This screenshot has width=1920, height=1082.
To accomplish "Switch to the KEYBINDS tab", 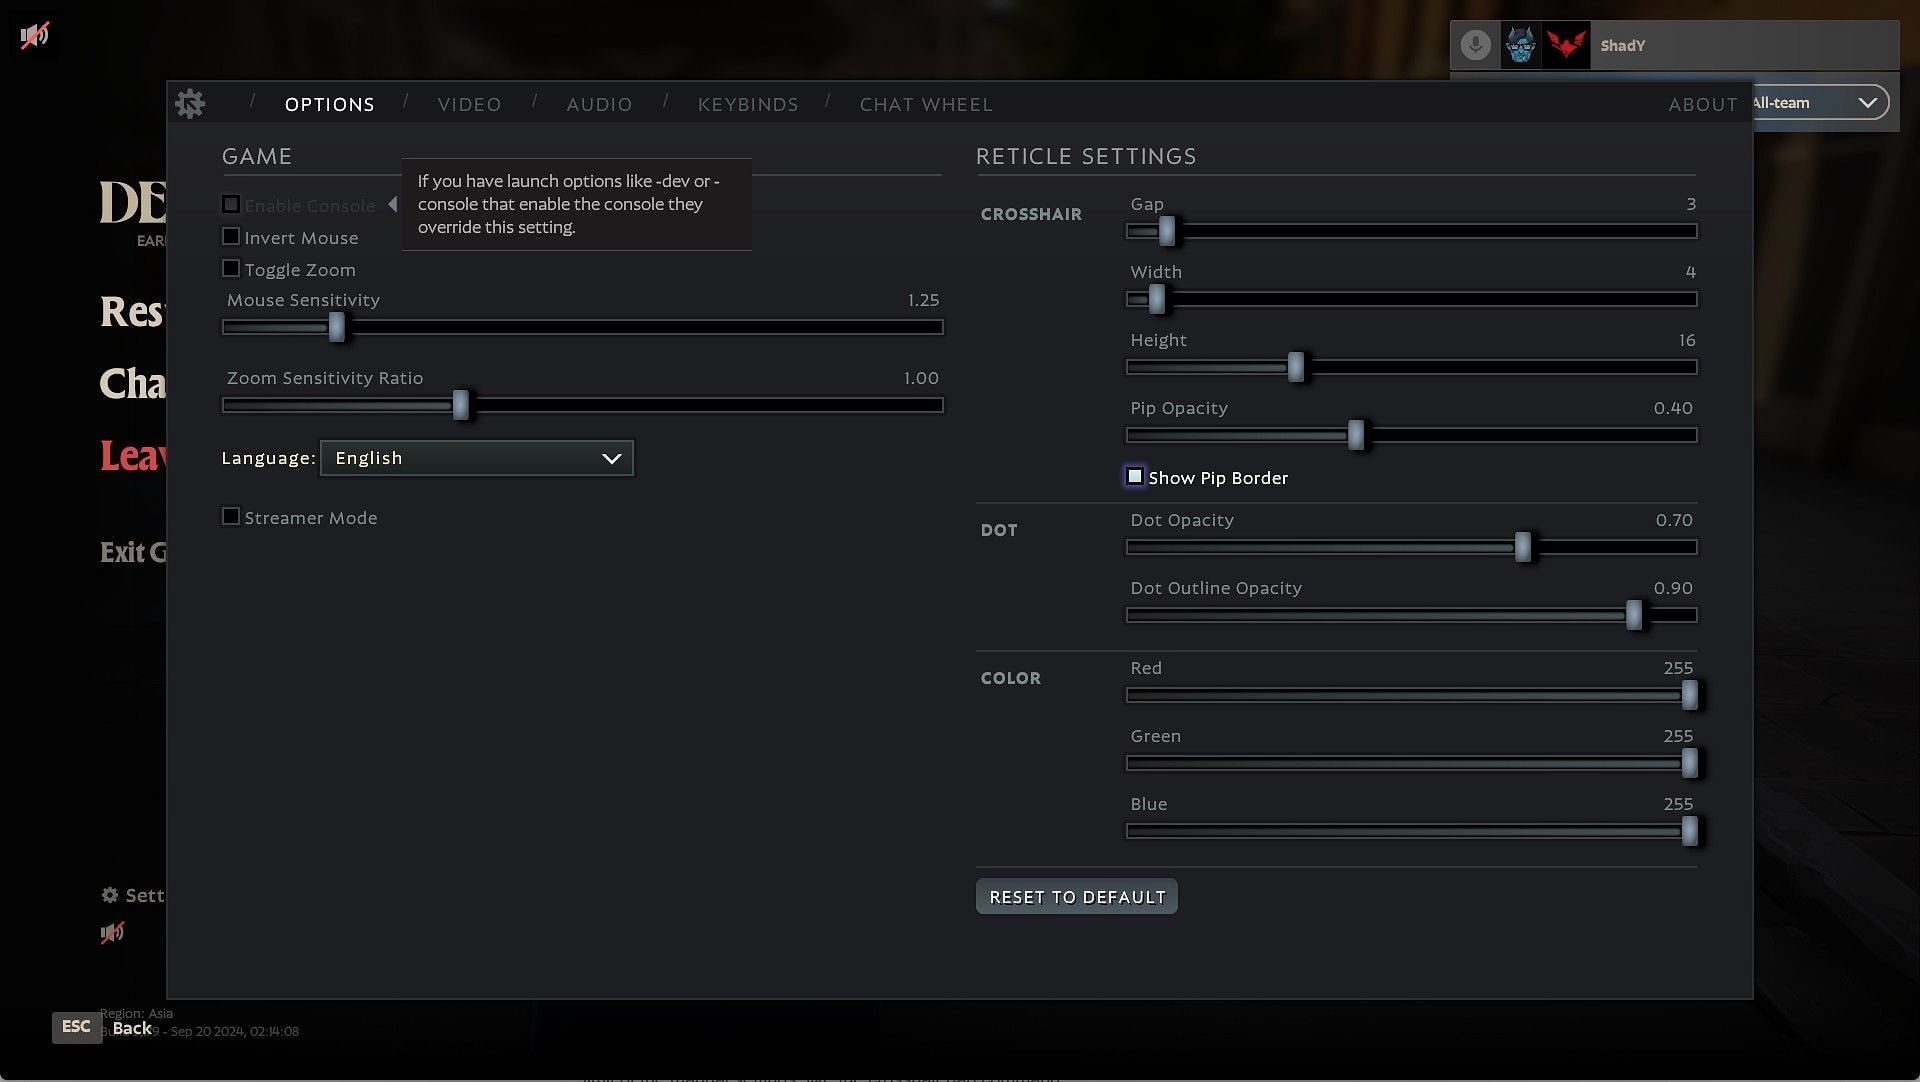I will click(x=748, y=103).
